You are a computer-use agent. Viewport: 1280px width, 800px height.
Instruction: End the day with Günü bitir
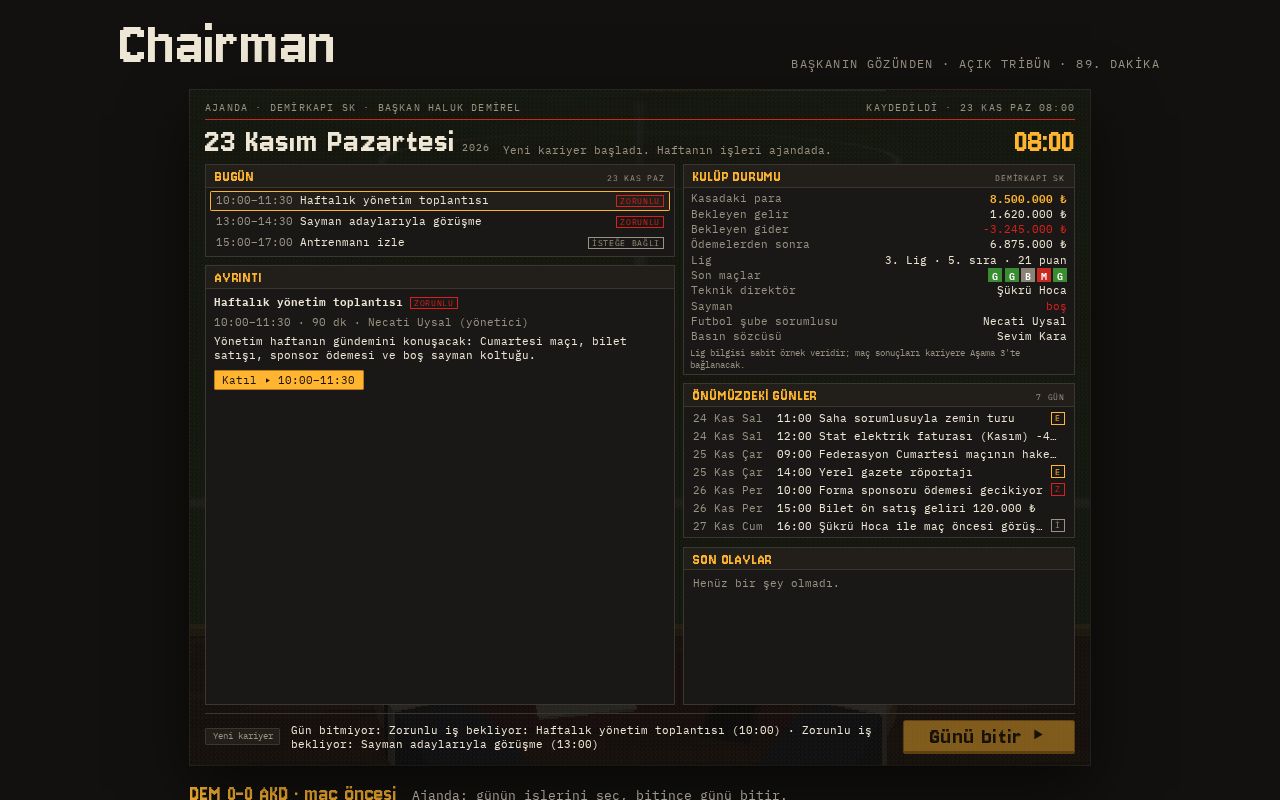pyautogui.click(x=989, y=736)
